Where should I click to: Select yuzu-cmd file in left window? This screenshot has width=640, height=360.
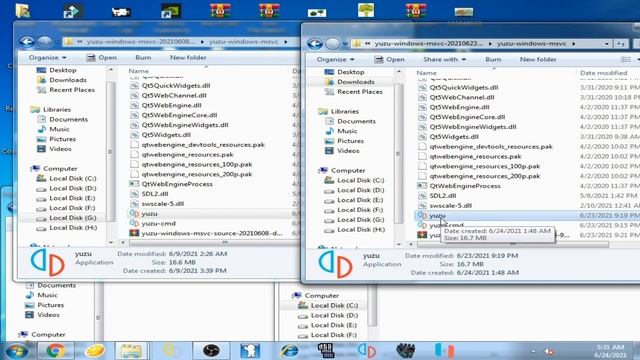coord(158,223)
